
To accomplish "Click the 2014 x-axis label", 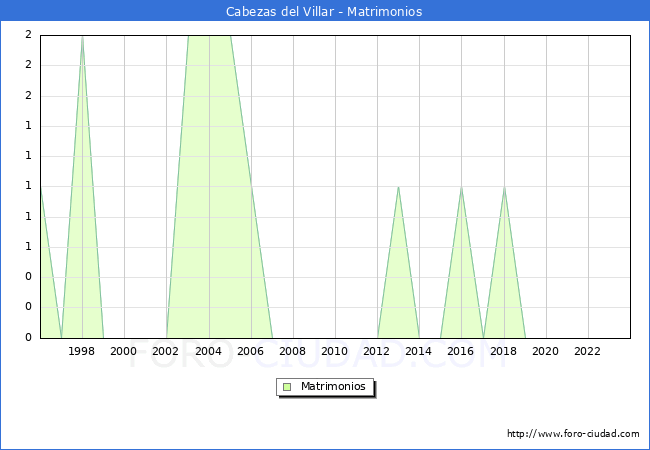I will [419, 351].
